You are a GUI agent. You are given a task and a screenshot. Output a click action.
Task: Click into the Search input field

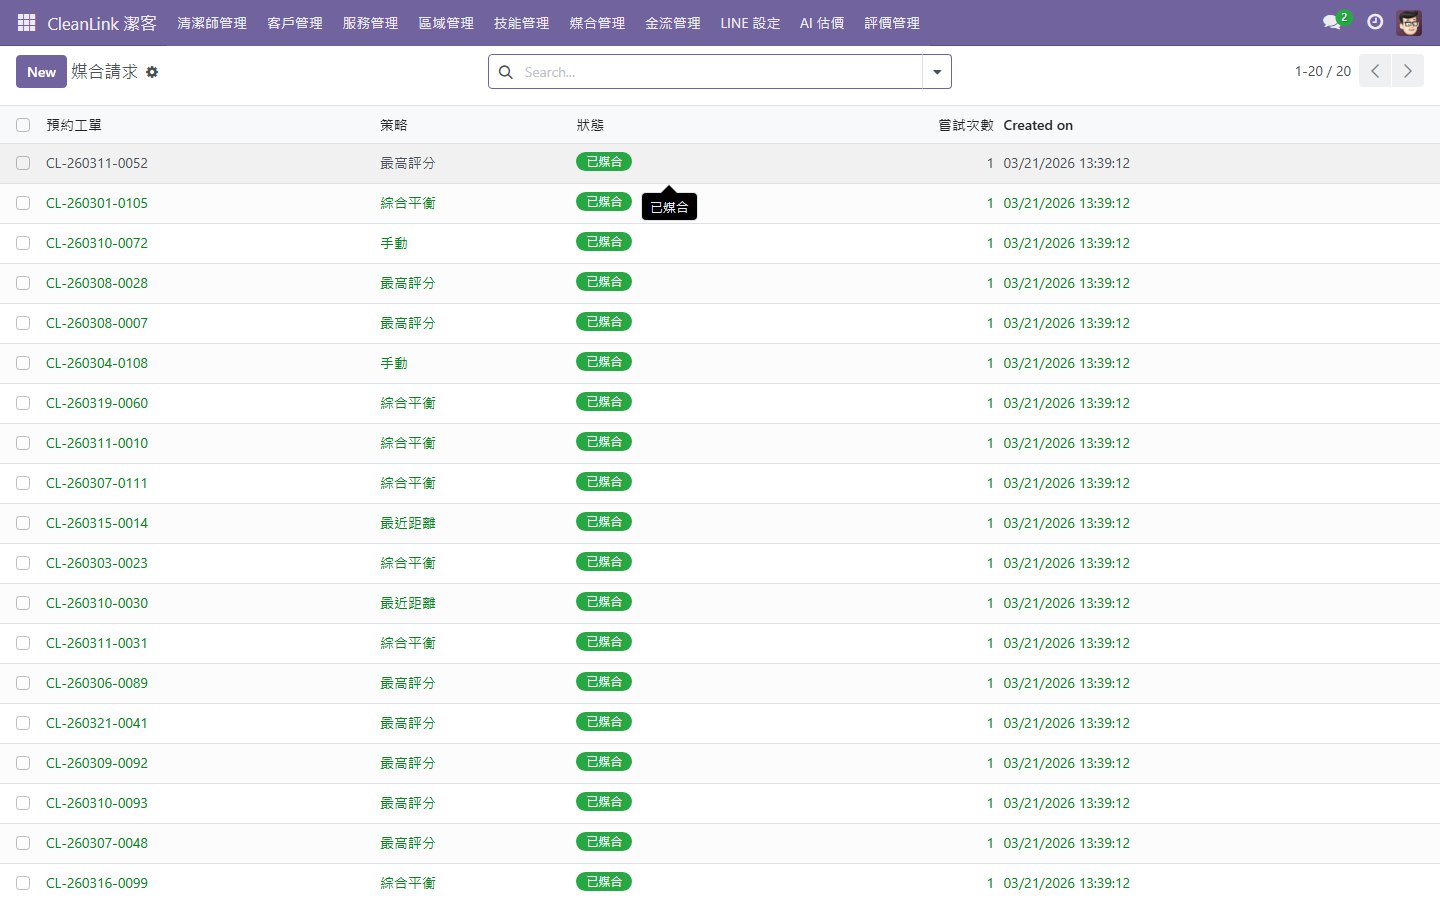point(720,72)
